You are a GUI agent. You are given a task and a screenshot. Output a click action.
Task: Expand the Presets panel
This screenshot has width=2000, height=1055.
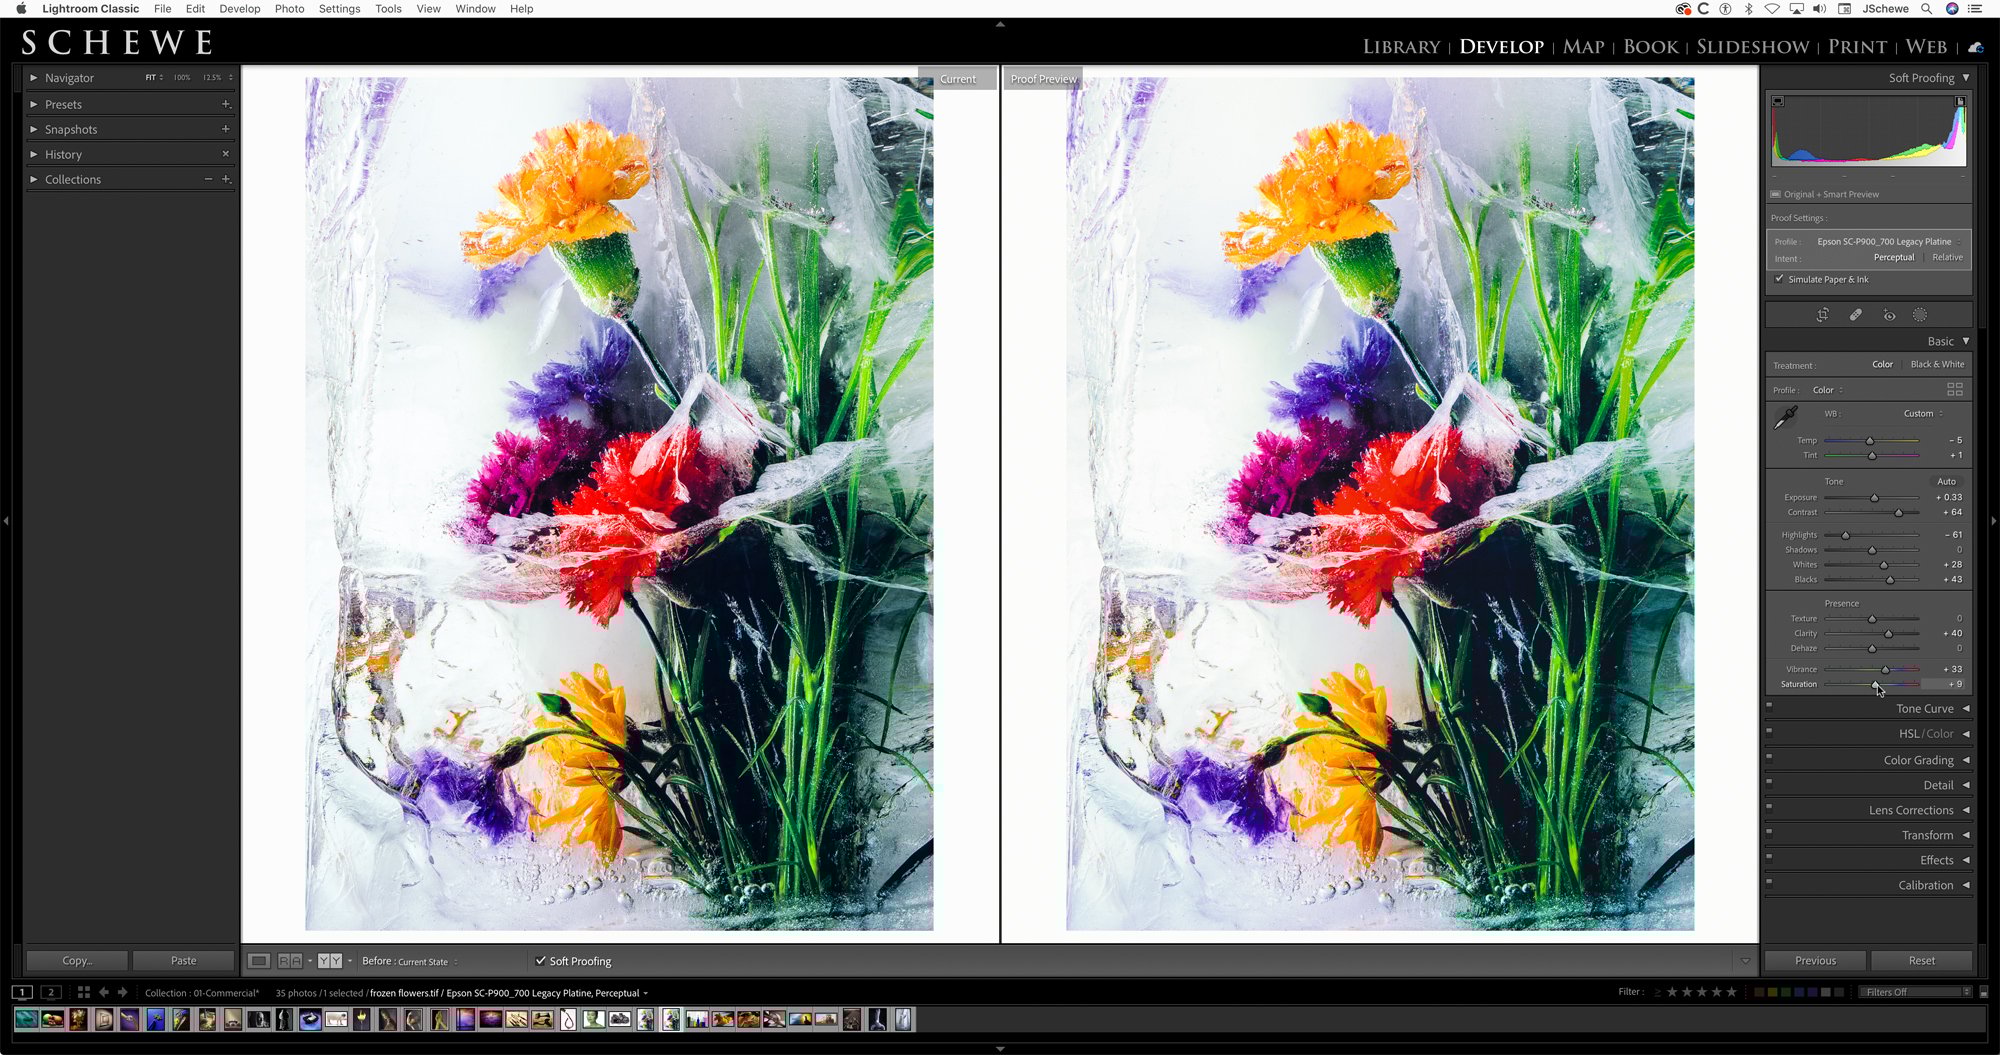tap(63, 104)
